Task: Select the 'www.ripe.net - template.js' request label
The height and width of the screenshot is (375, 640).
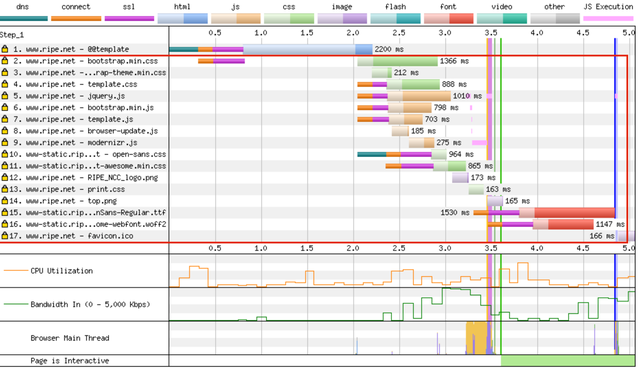Action: coord(80,119)
